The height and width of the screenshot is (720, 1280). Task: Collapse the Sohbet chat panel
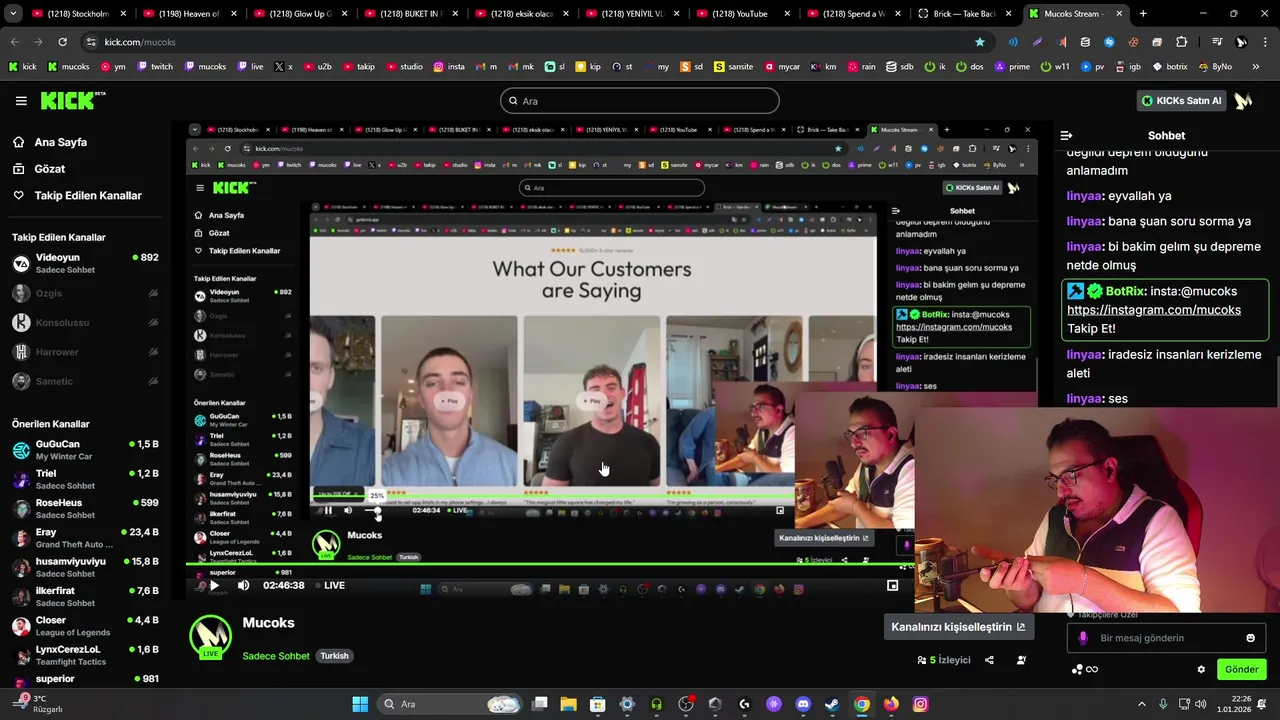[1066, 135]
